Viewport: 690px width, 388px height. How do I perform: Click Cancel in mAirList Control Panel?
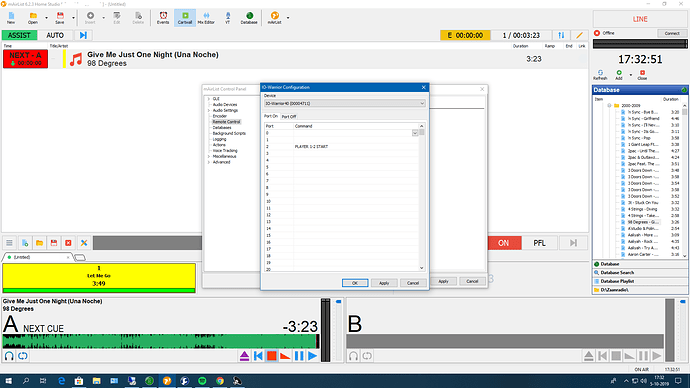pyautogui.click(x=472, y=281)
